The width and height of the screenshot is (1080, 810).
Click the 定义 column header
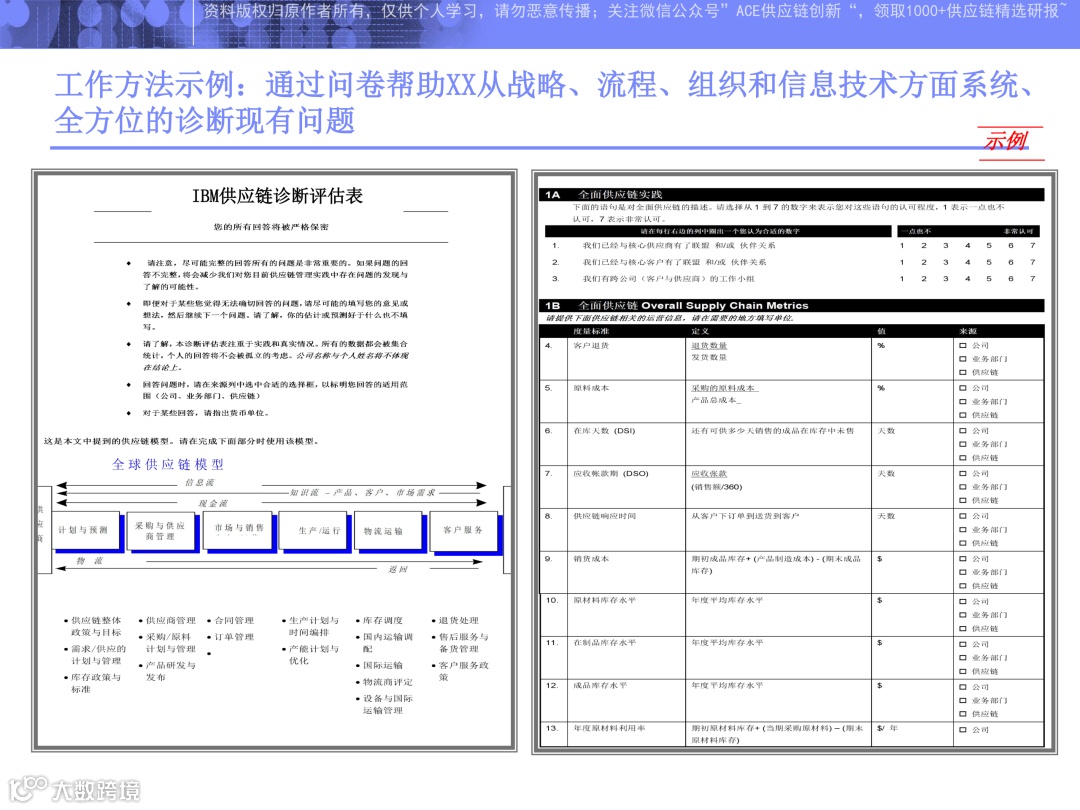[700, 331]
